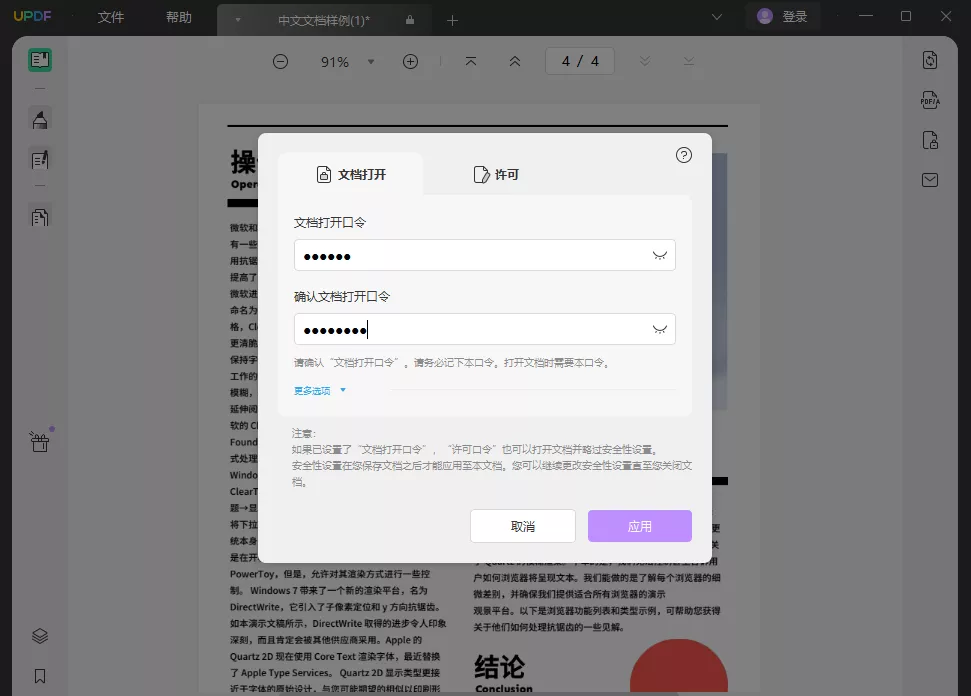This screenshot has width=971, height=696.
Task: Click the lock icon on document tab
Action: pyautogui.click(x=410, y=20)
